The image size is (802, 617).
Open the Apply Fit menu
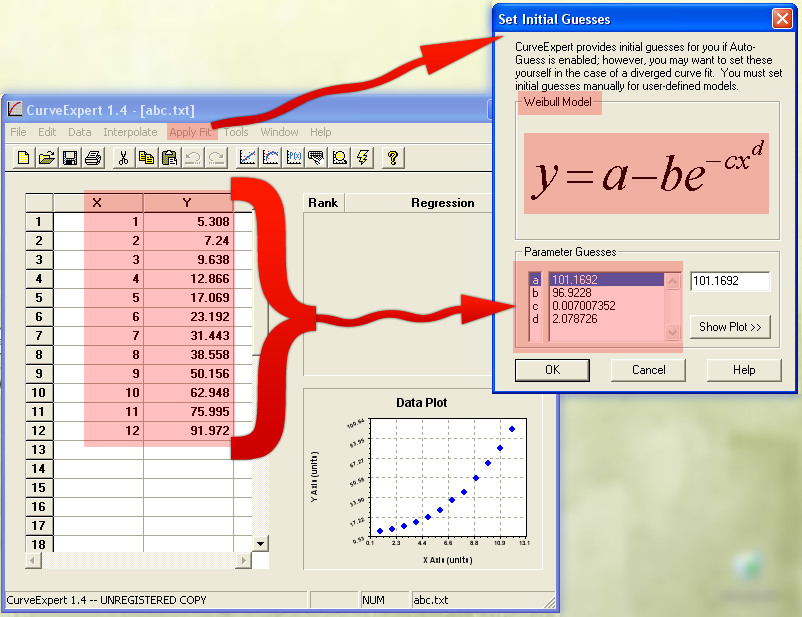[x=190, y=132]
